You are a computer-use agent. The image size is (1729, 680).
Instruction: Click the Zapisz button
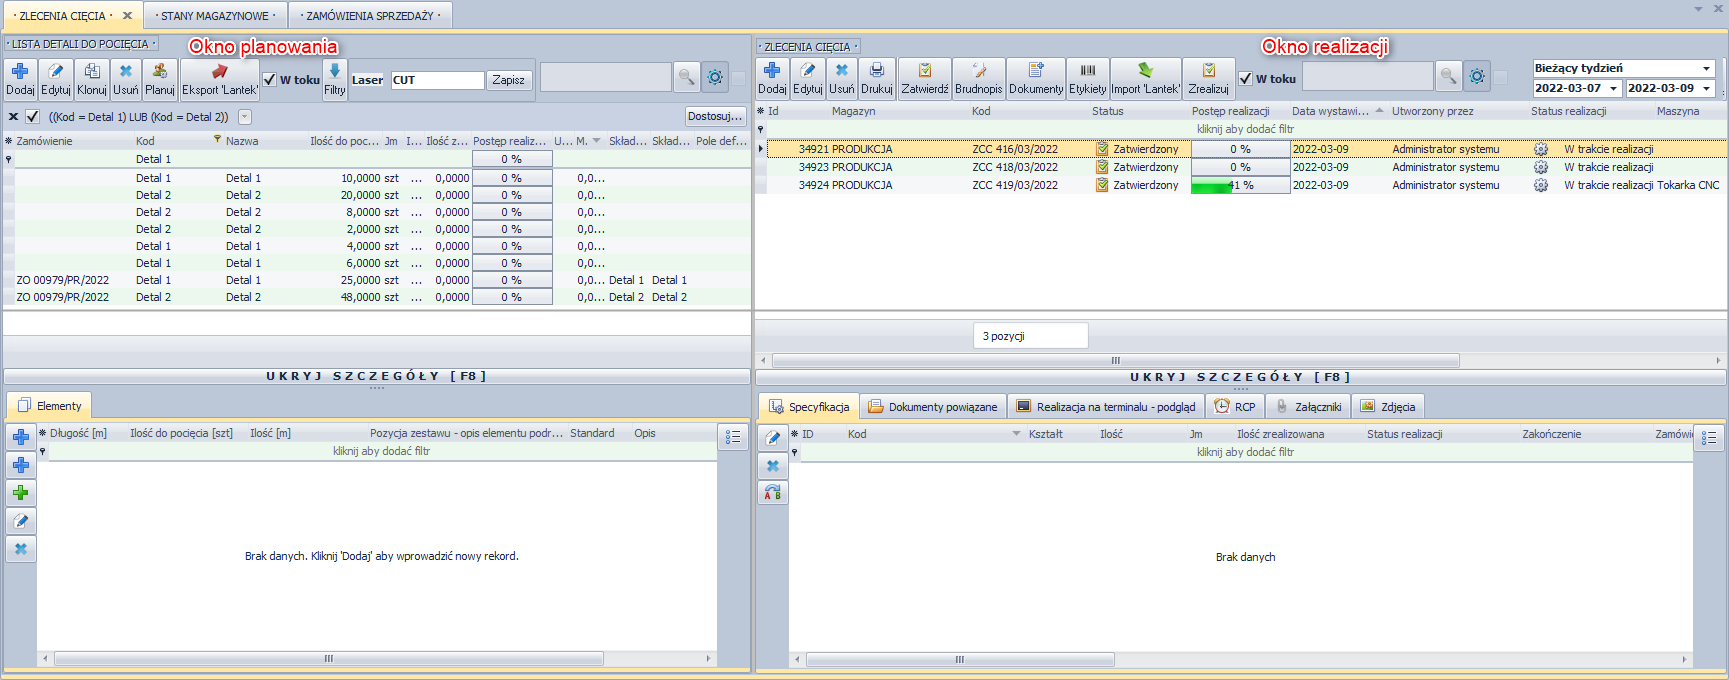coord(508,80)
